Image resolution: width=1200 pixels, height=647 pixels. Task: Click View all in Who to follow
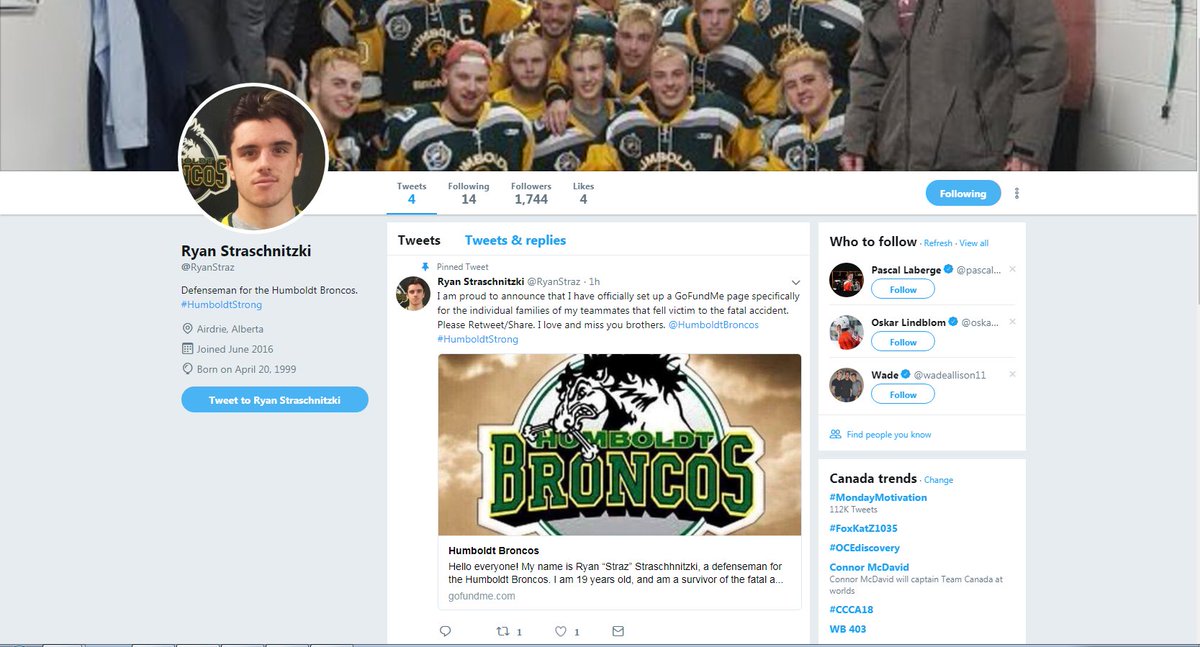974,244
